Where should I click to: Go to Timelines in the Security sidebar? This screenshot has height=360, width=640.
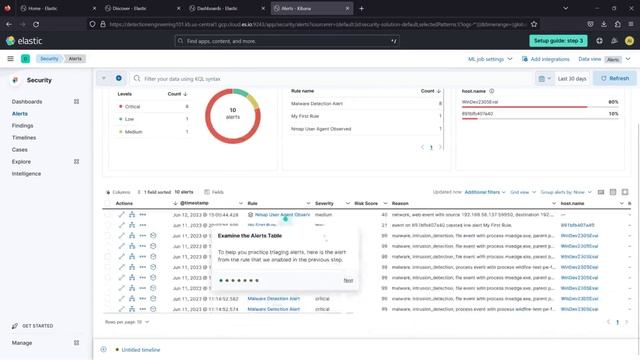[x=24, y=138]
